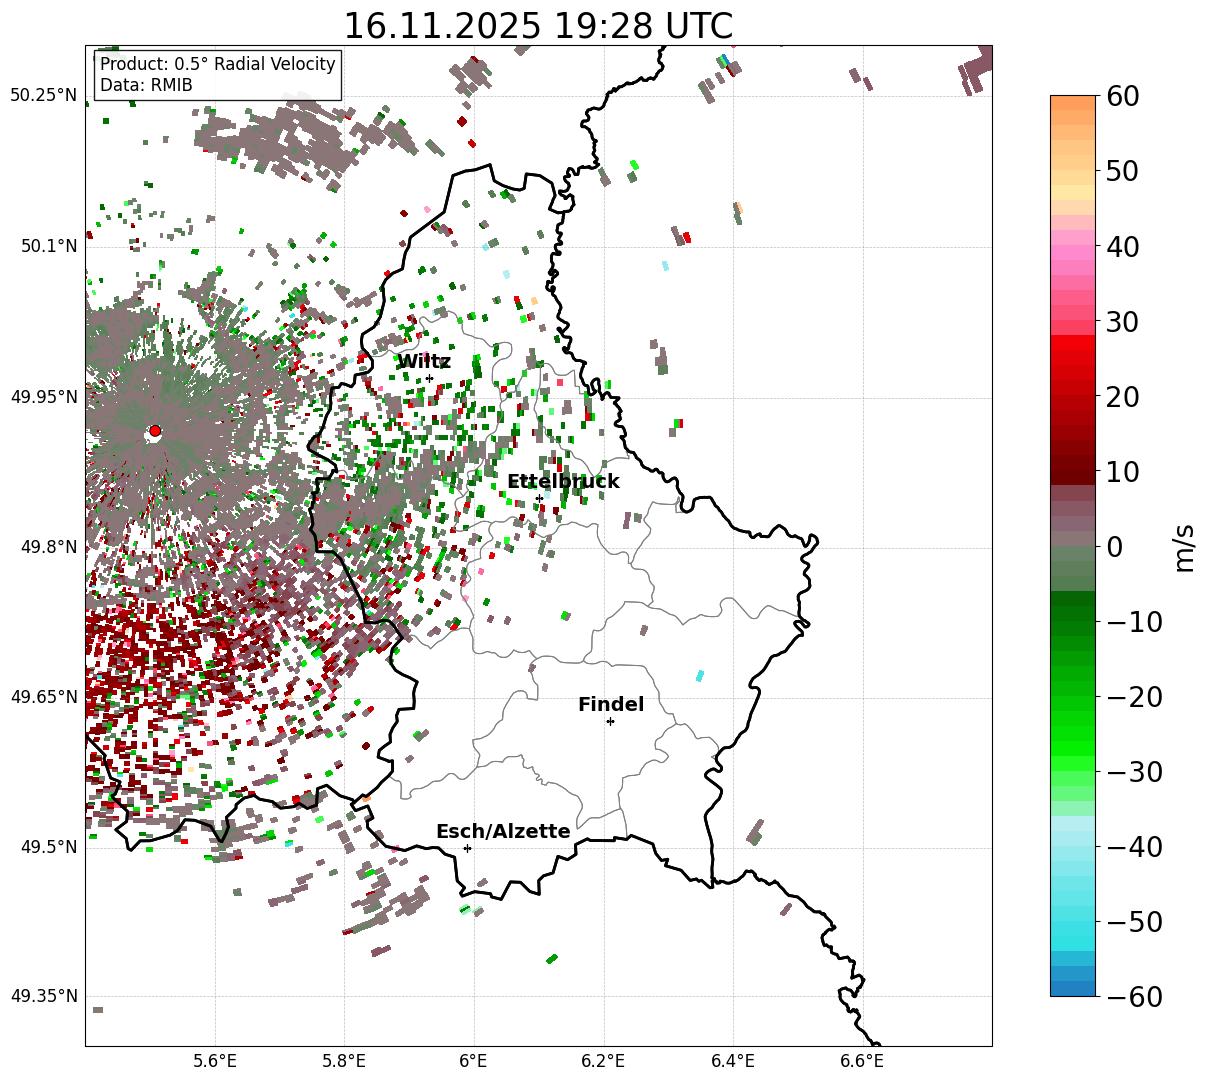1207x1081 pixels.
Task: Click the Wiltz station cross marker
Action: pyautogui.click(x=429, y=378)
